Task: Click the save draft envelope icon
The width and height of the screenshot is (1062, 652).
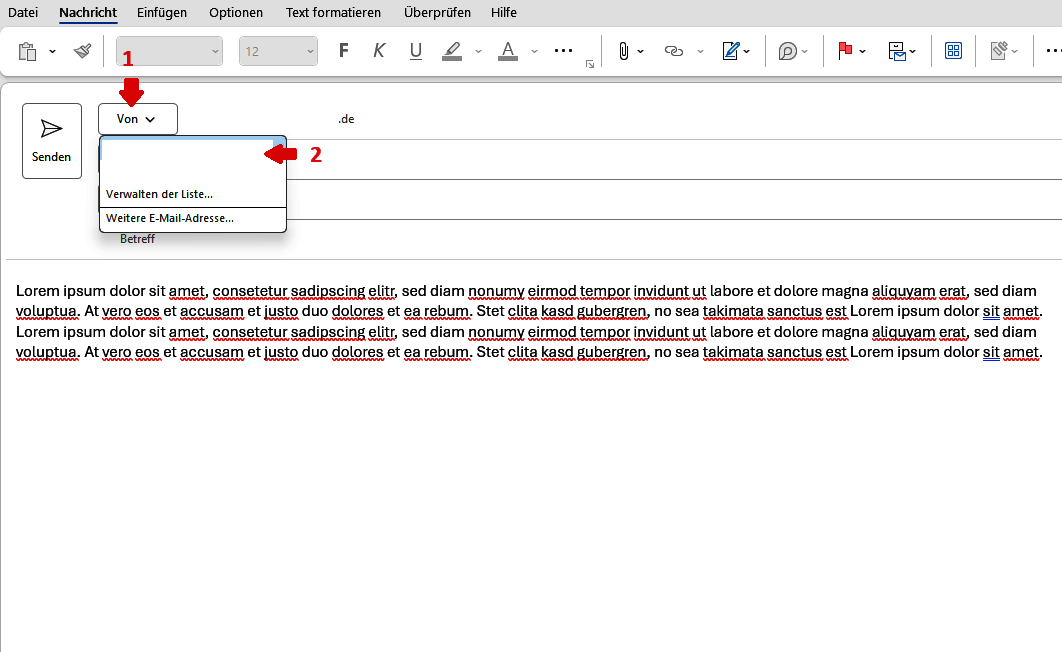Action: coord(898,50)
